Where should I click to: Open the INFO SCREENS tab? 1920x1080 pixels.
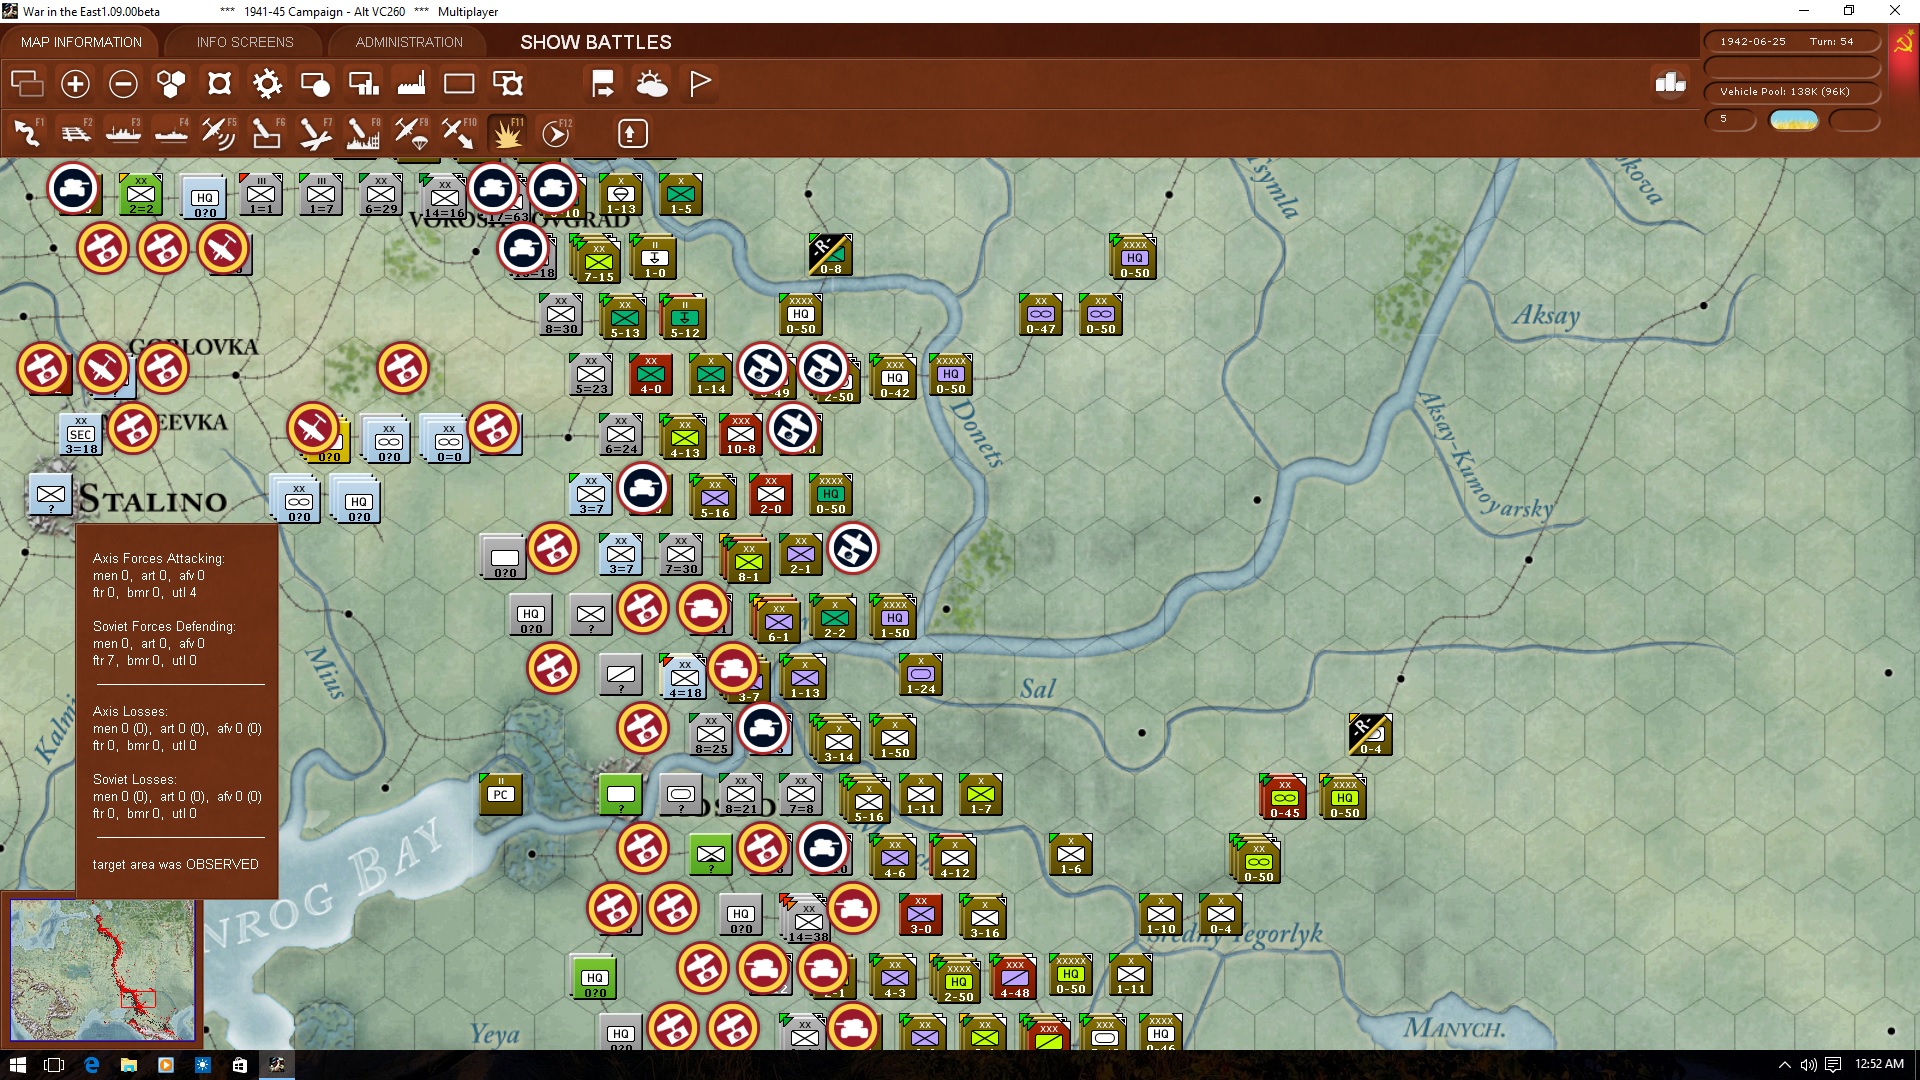point(245,42)
